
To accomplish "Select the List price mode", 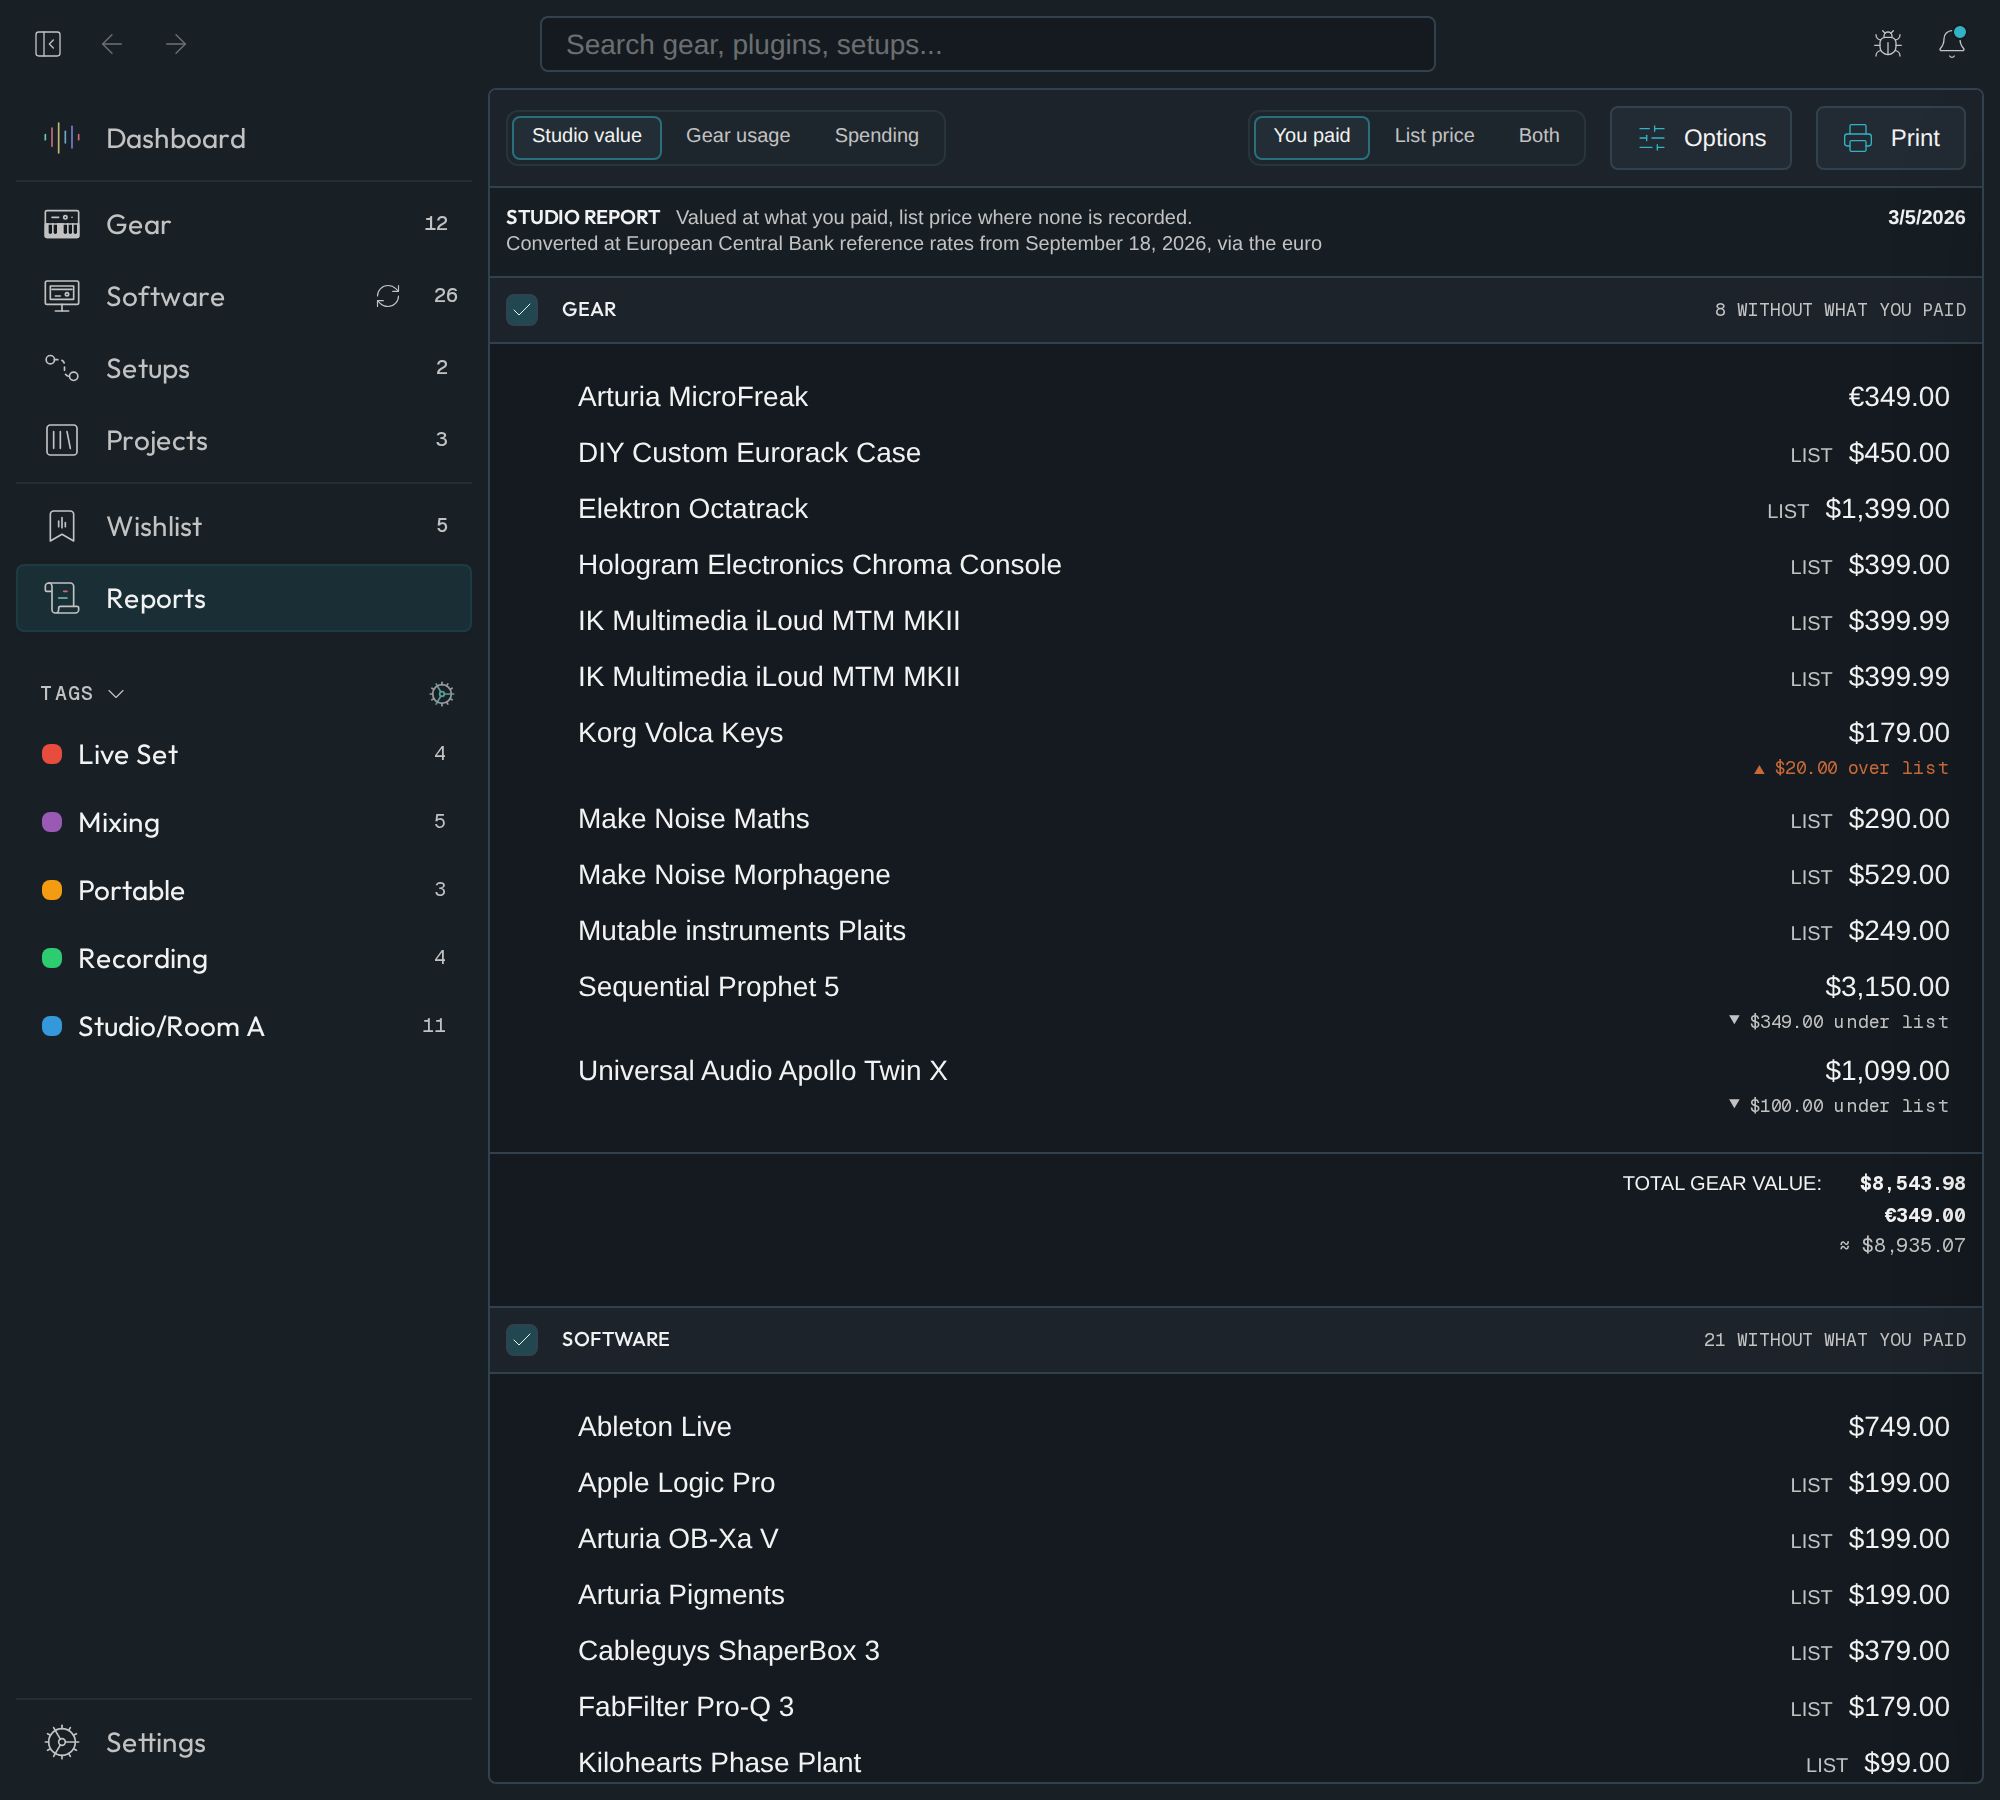I will click(x=1434, y=136).
